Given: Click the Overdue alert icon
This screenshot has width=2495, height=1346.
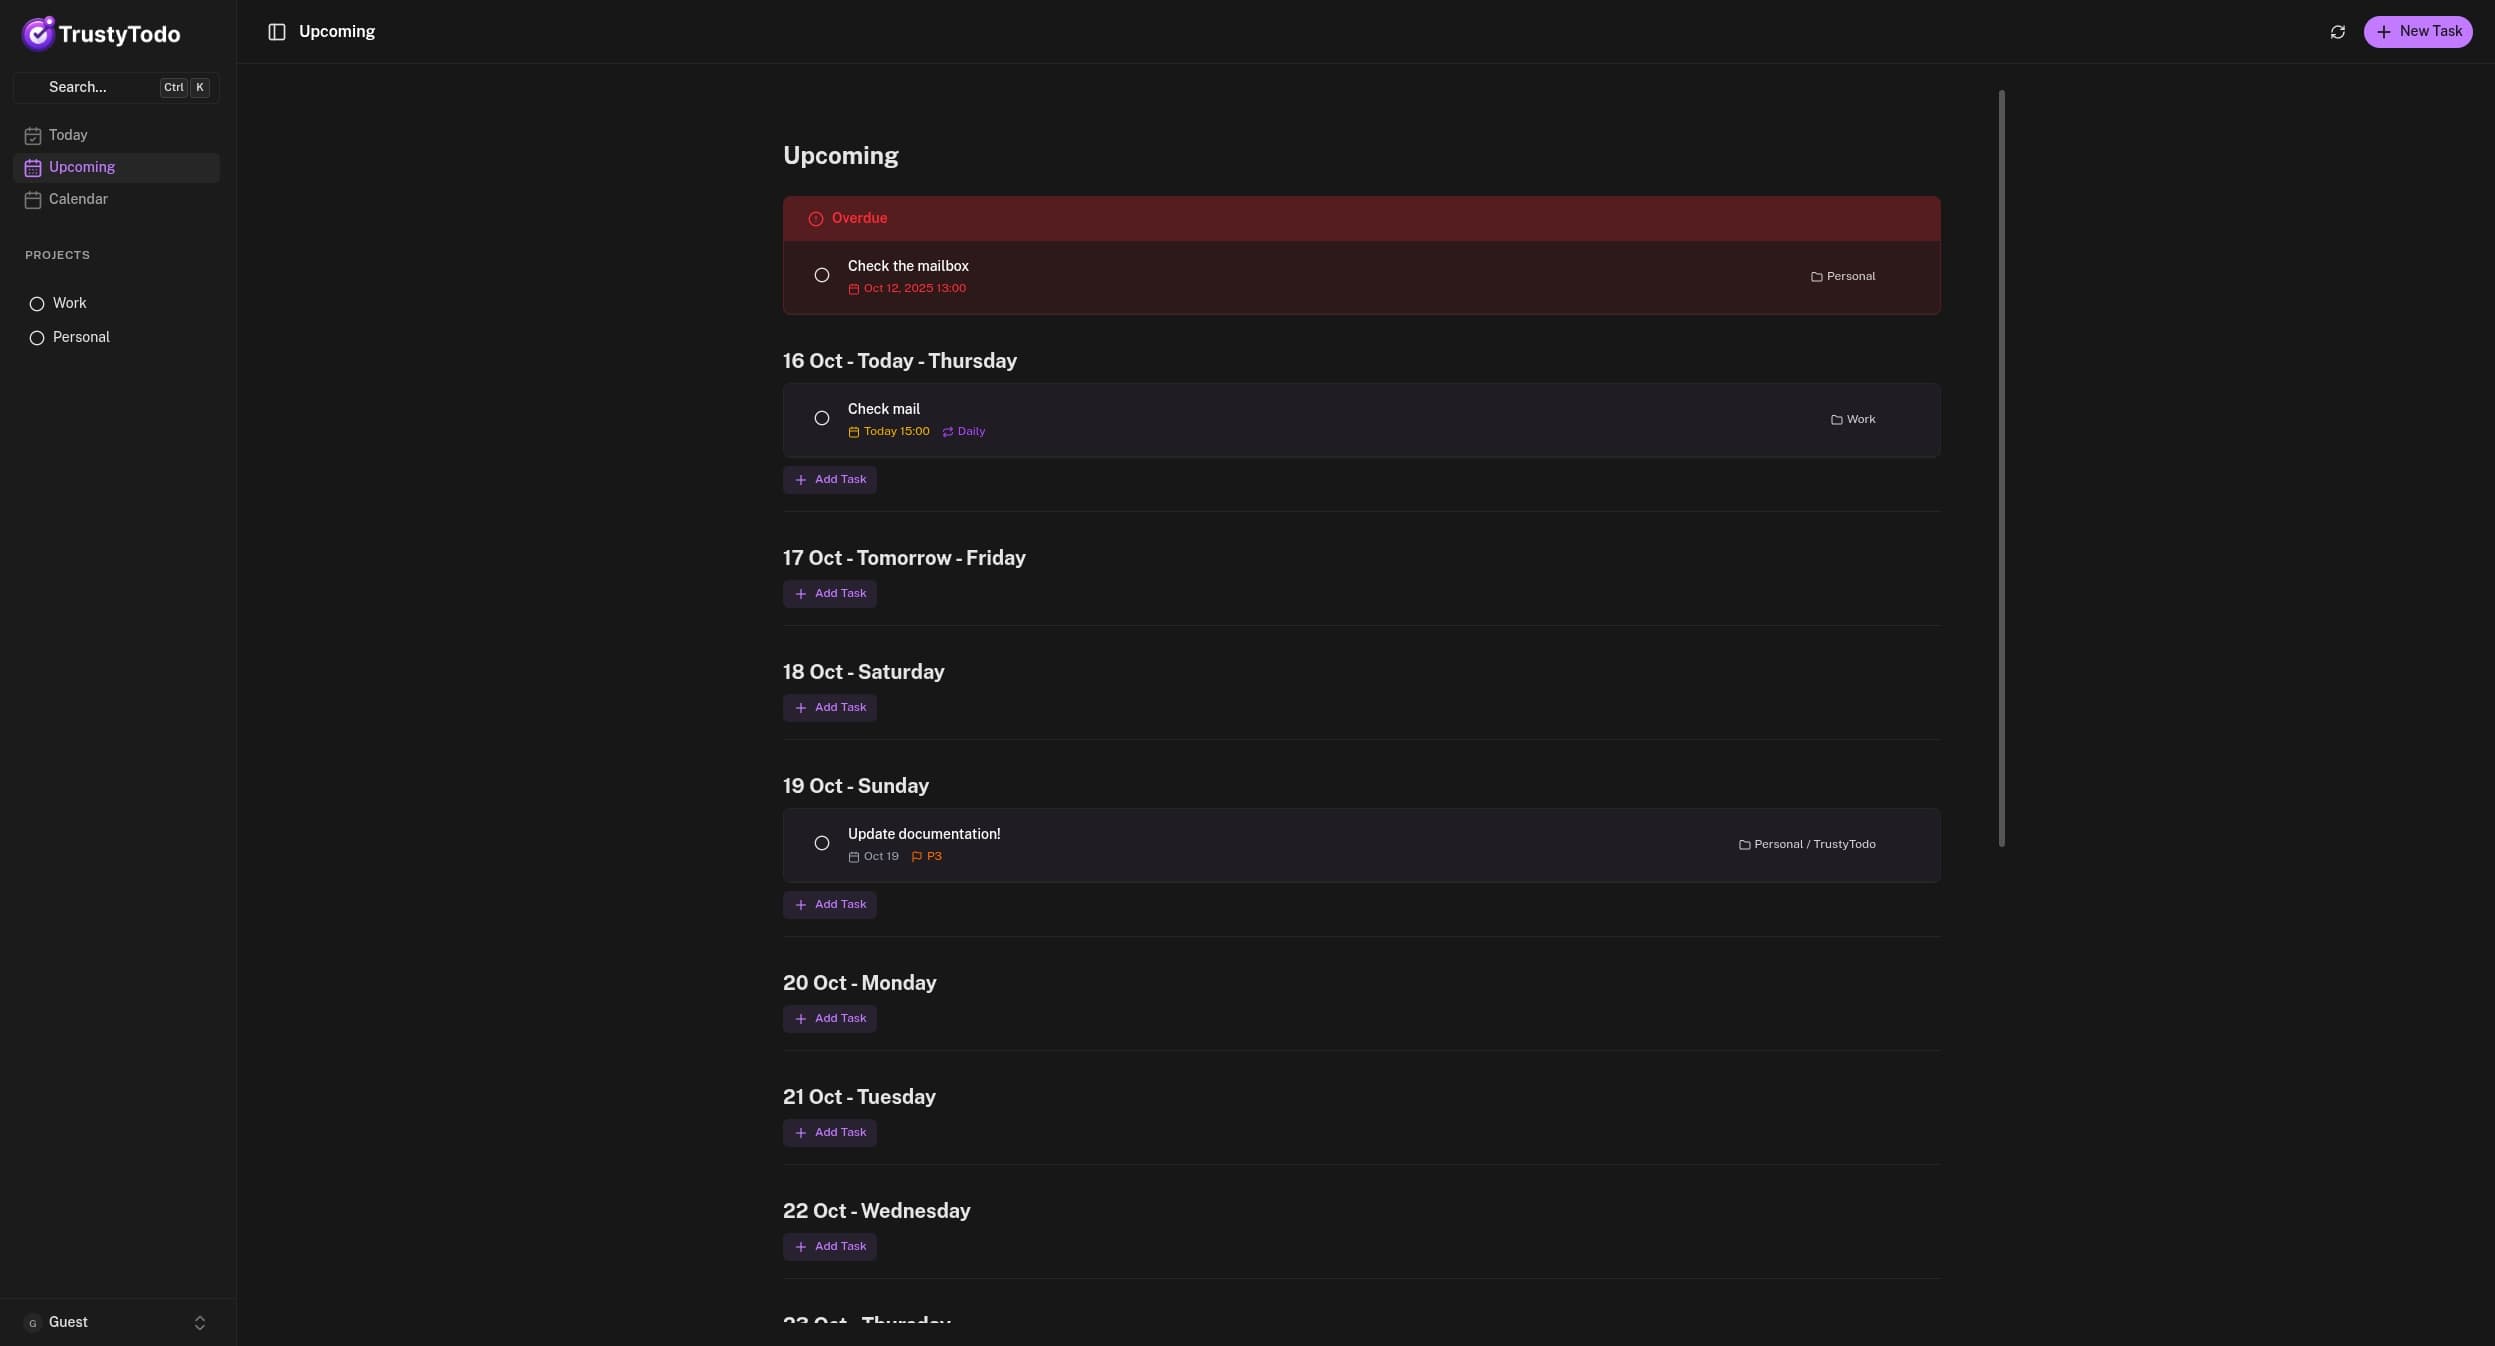Looking at the screenshot, I should point(816,219).
